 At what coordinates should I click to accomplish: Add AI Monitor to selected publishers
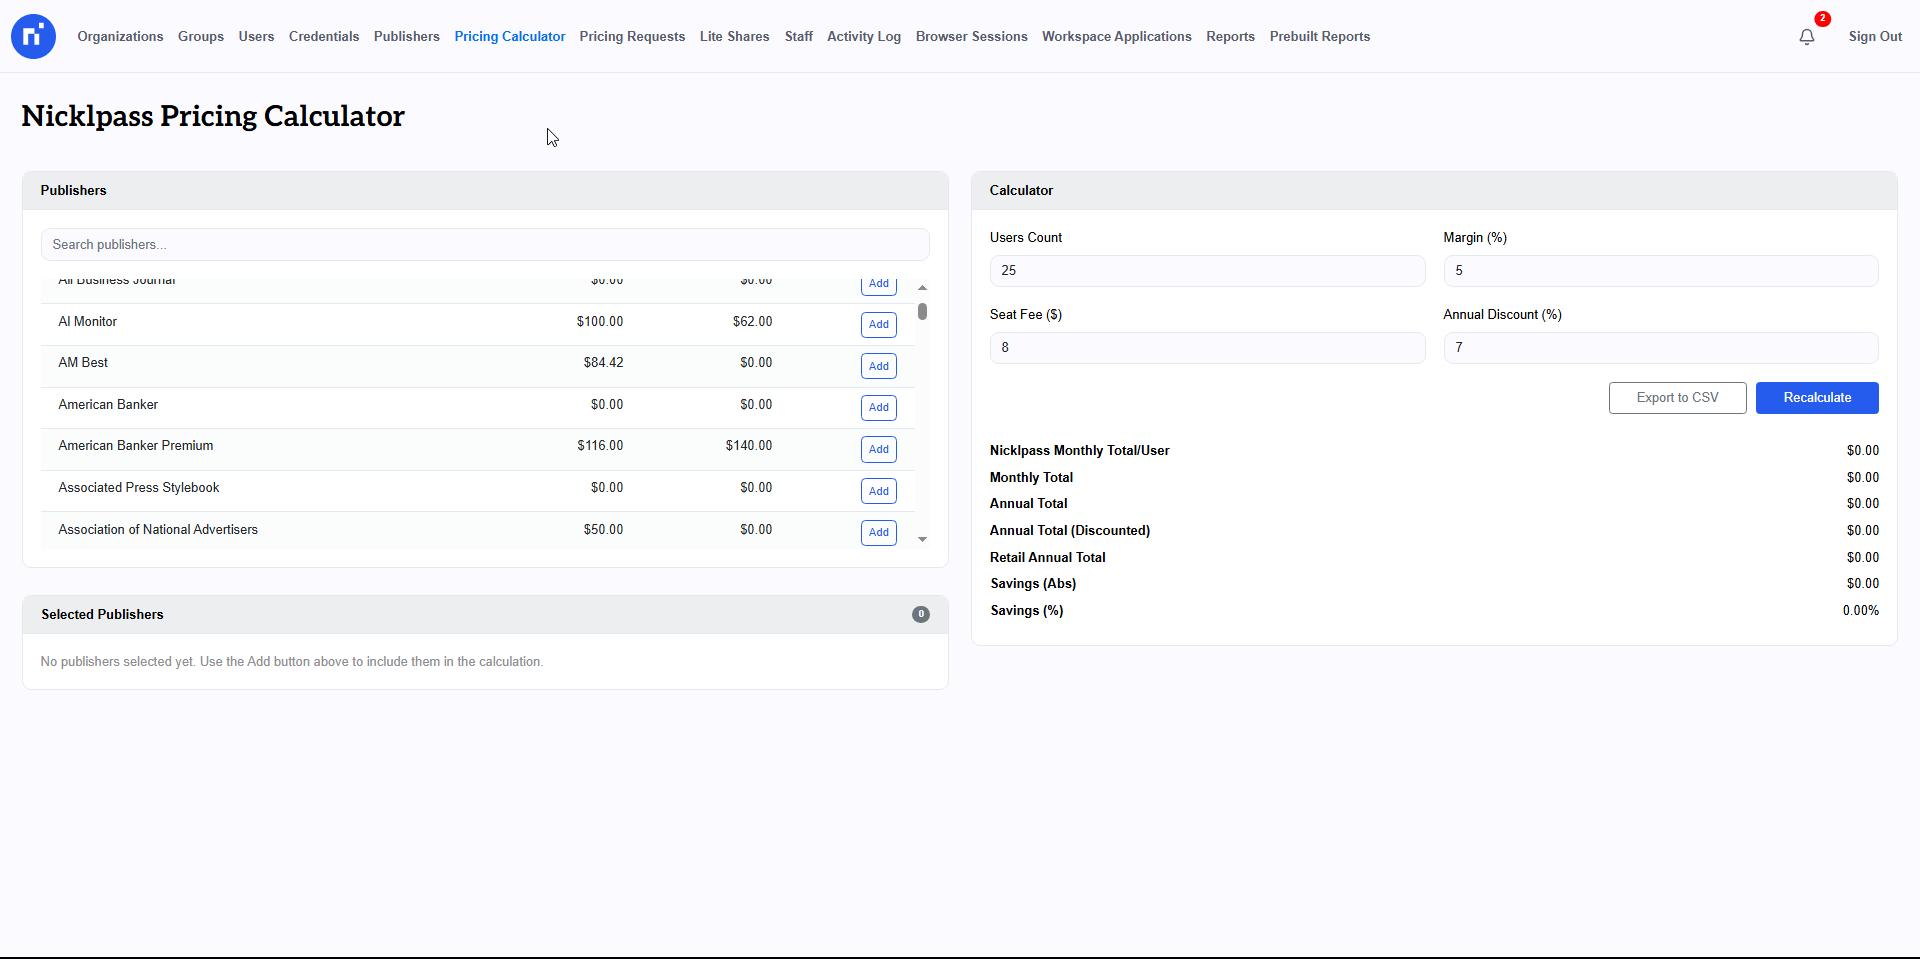click(x=878, y=325)
